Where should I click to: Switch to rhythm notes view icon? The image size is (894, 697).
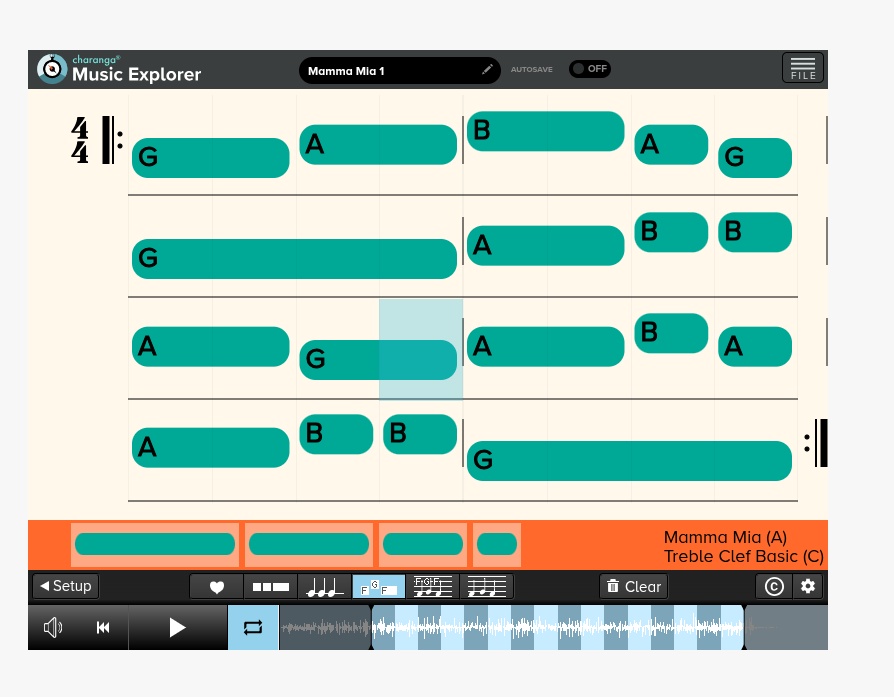point(325,587)
